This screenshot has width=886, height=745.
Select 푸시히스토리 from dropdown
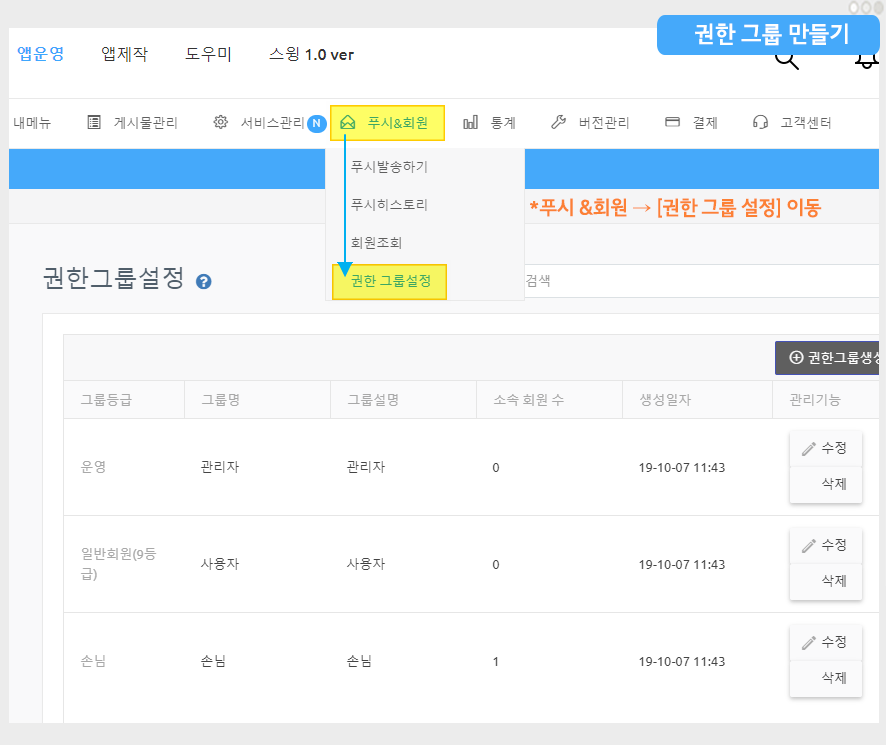pyautogui.click(x=389, y=204)
